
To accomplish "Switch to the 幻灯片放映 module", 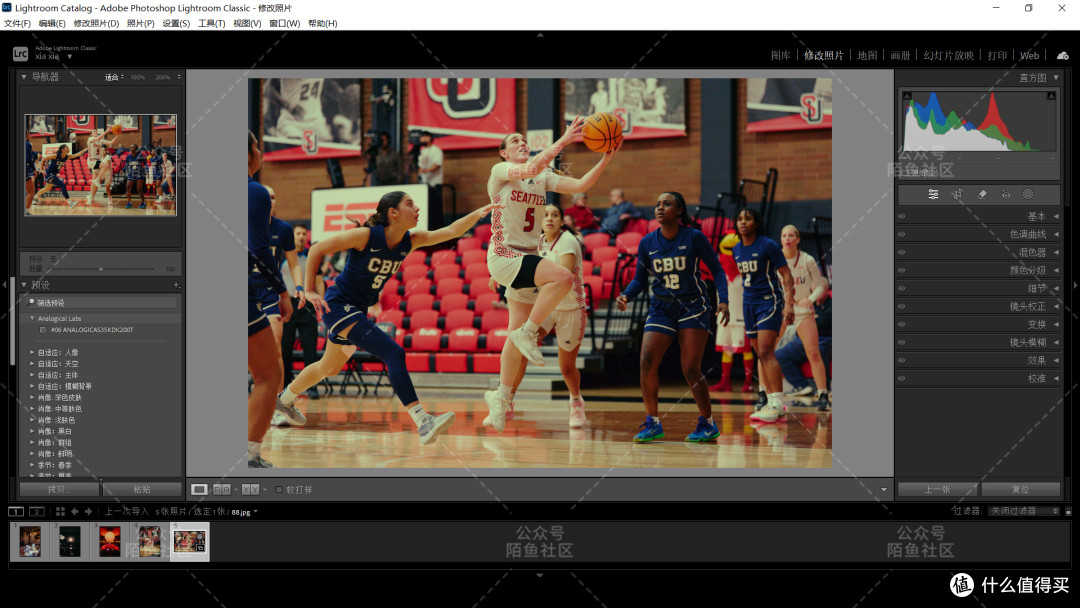I will (948, 56).
